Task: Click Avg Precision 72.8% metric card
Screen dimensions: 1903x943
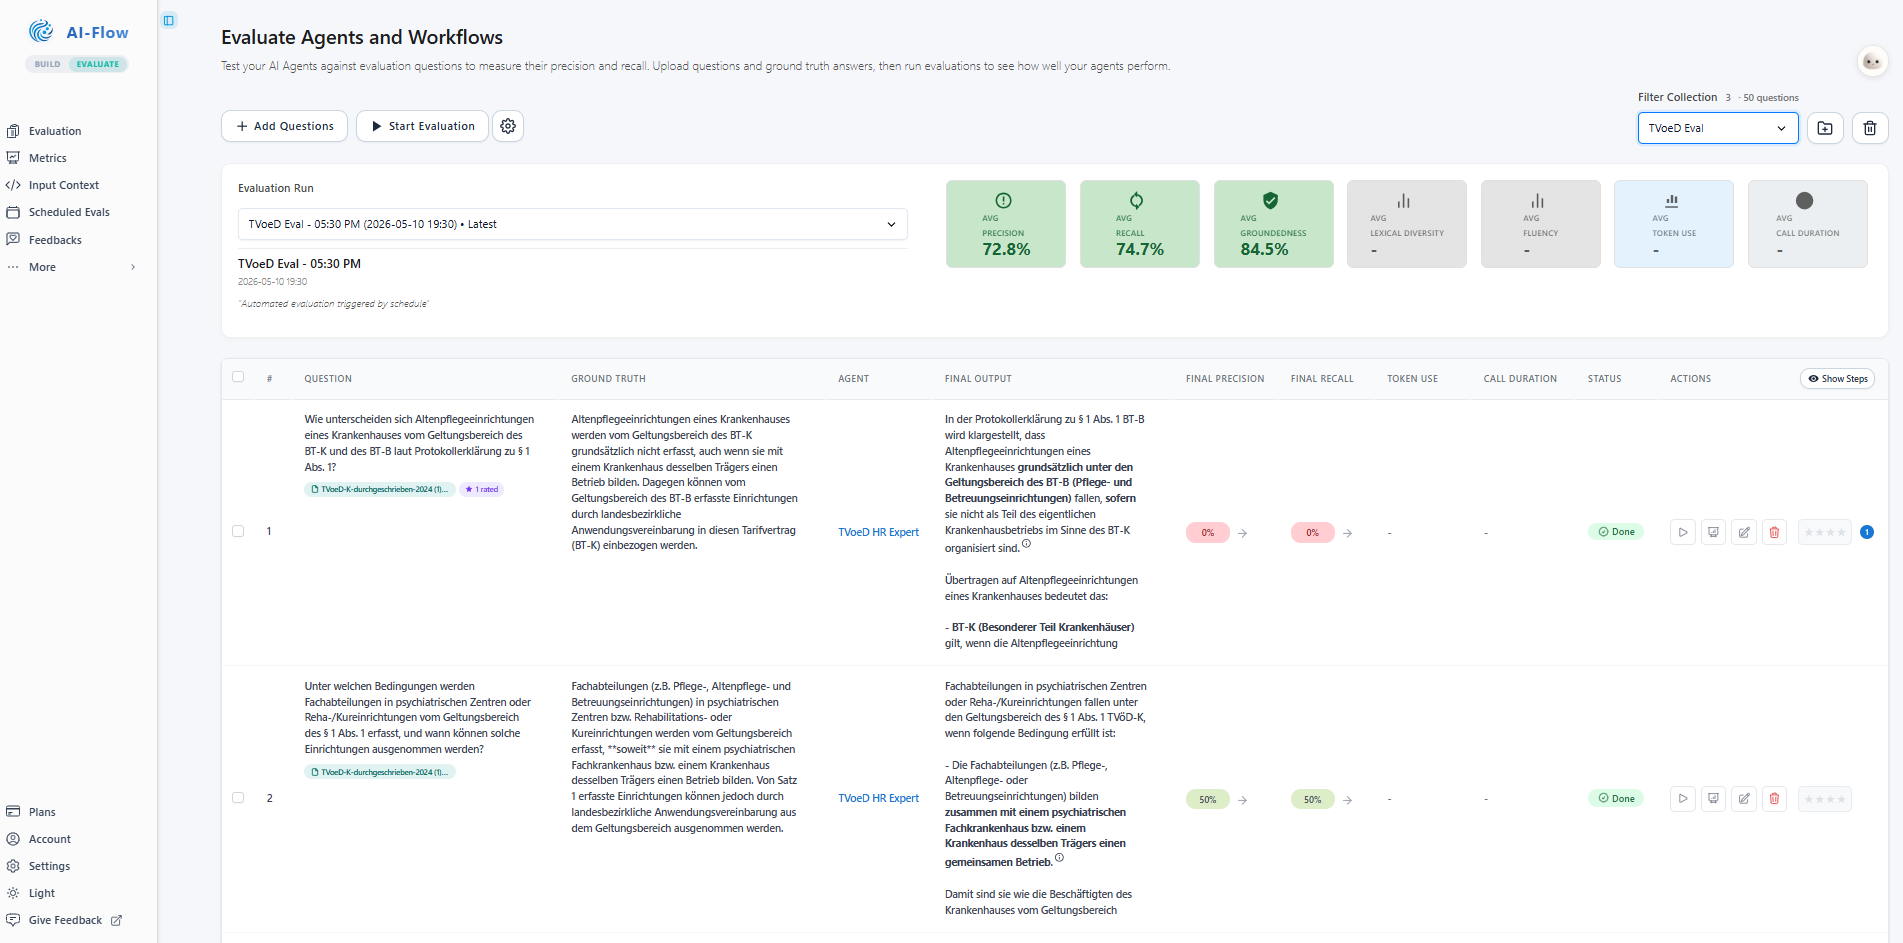Action: (x=1006, y=224)
